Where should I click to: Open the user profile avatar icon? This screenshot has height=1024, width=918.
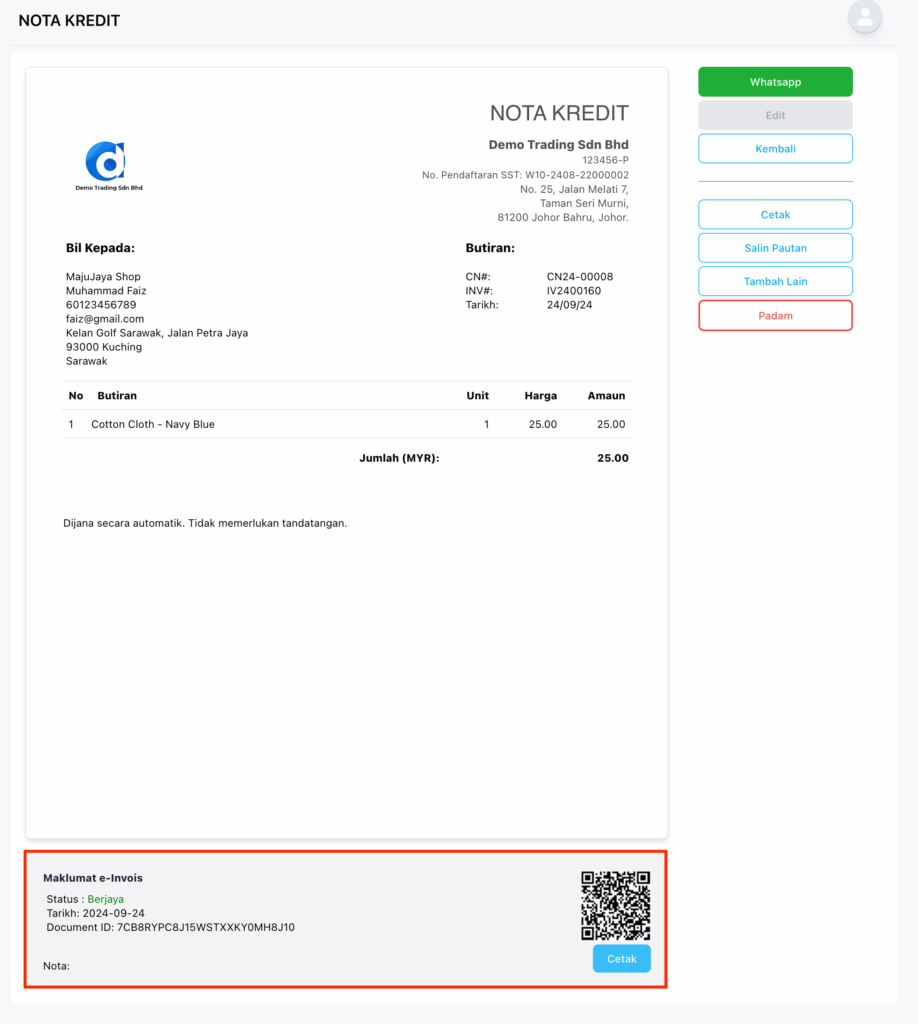tap(865, 18)
